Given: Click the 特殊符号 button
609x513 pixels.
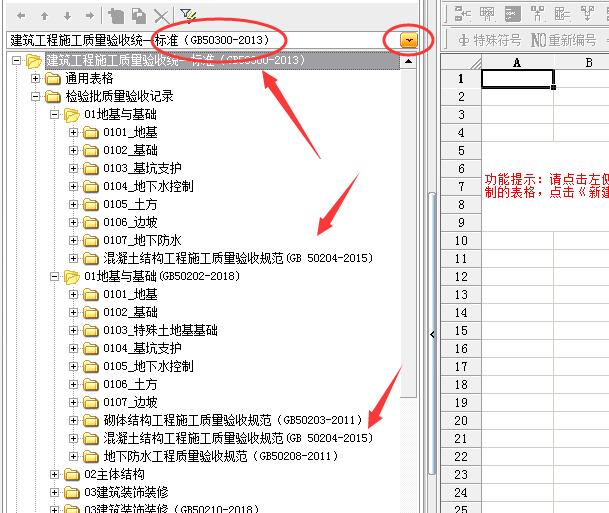Looking at the screenshot, I should pos(490,41).
